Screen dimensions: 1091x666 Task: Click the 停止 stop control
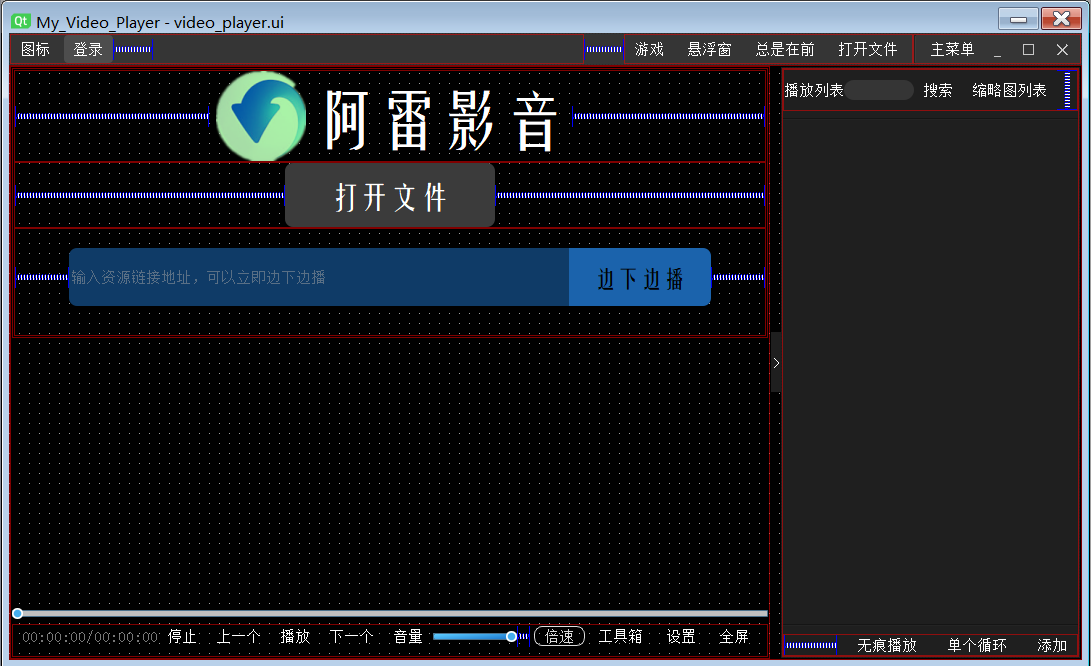coord(182,637)
